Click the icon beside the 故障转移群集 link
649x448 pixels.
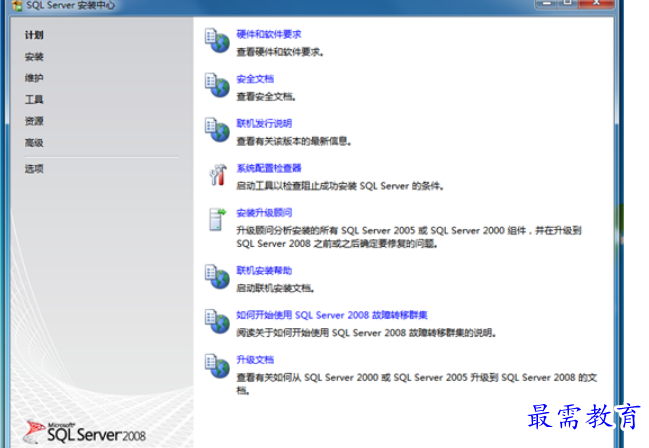(217, 321)
